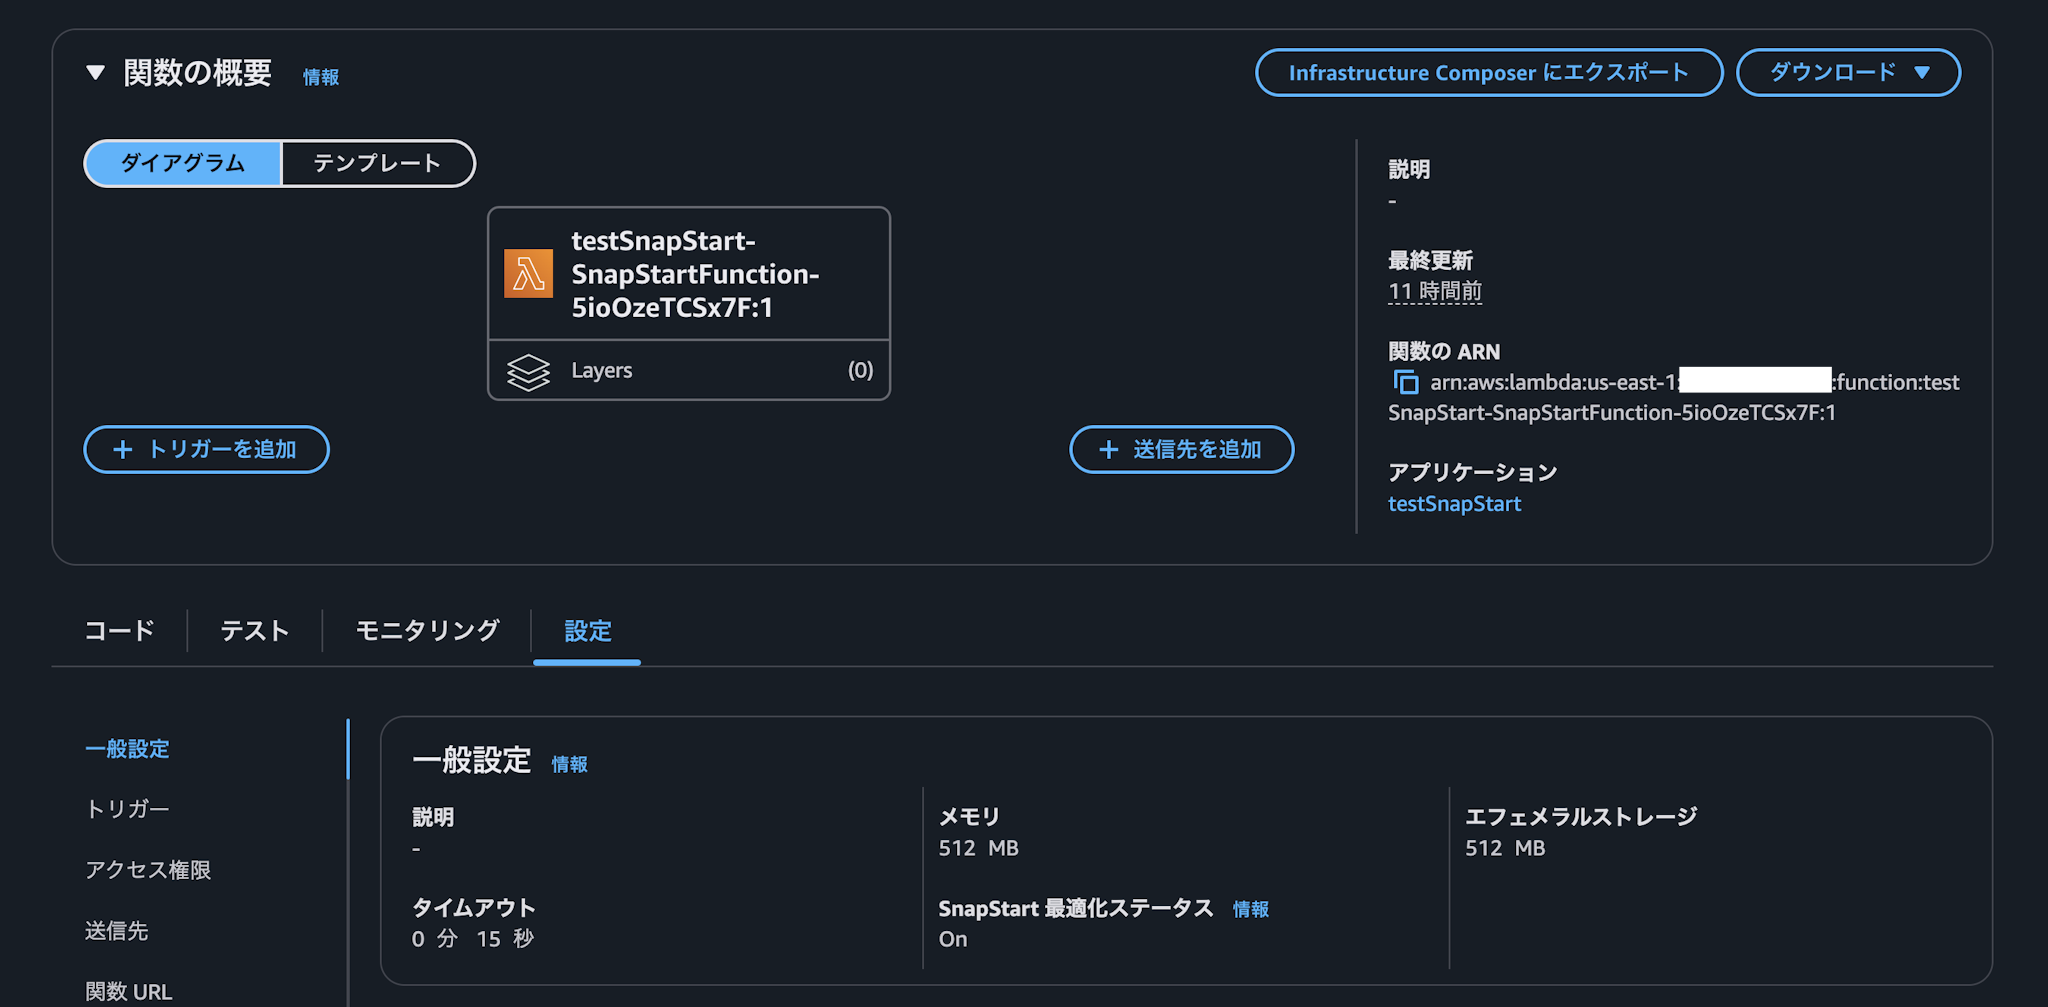This screenshot has height=1007, width=2048.
Task: Open 関数 URL in the side menu
Action: [x=129, y=992]
